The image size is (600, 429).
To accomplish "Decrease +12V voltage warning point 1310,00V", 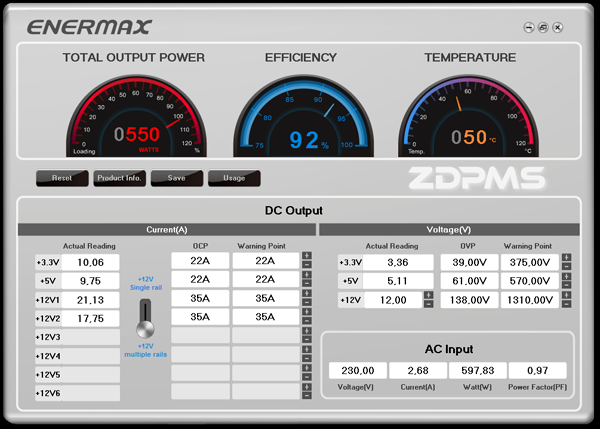I will [x=567, y=304].
